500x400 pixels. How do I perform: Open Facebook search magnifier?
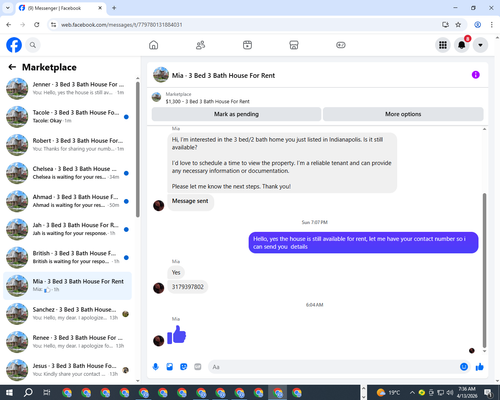tap(33, 45)
